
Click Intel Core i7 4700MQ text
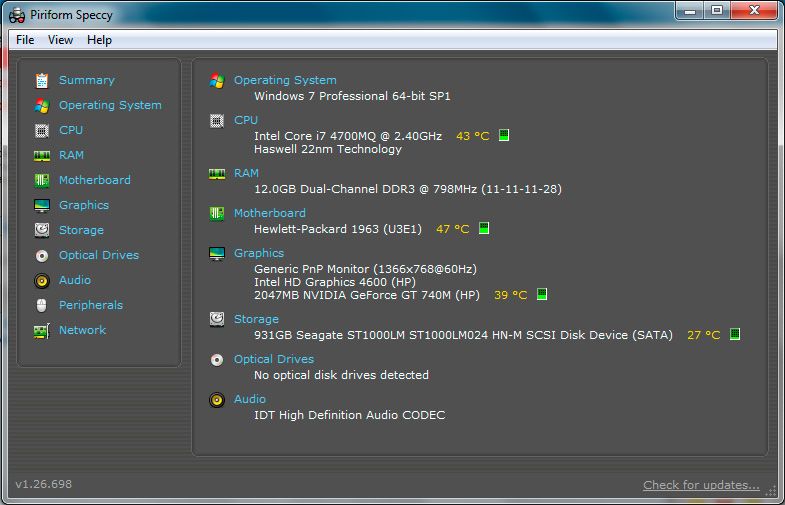click(348, 136)
